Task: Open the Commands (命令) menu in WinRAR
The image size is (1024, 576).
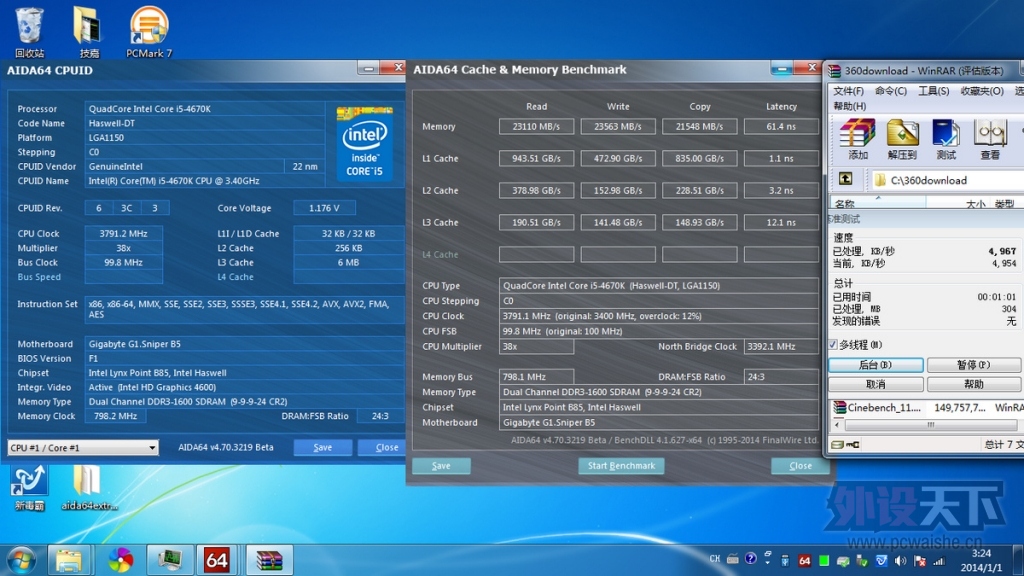Action: point(891,91)
